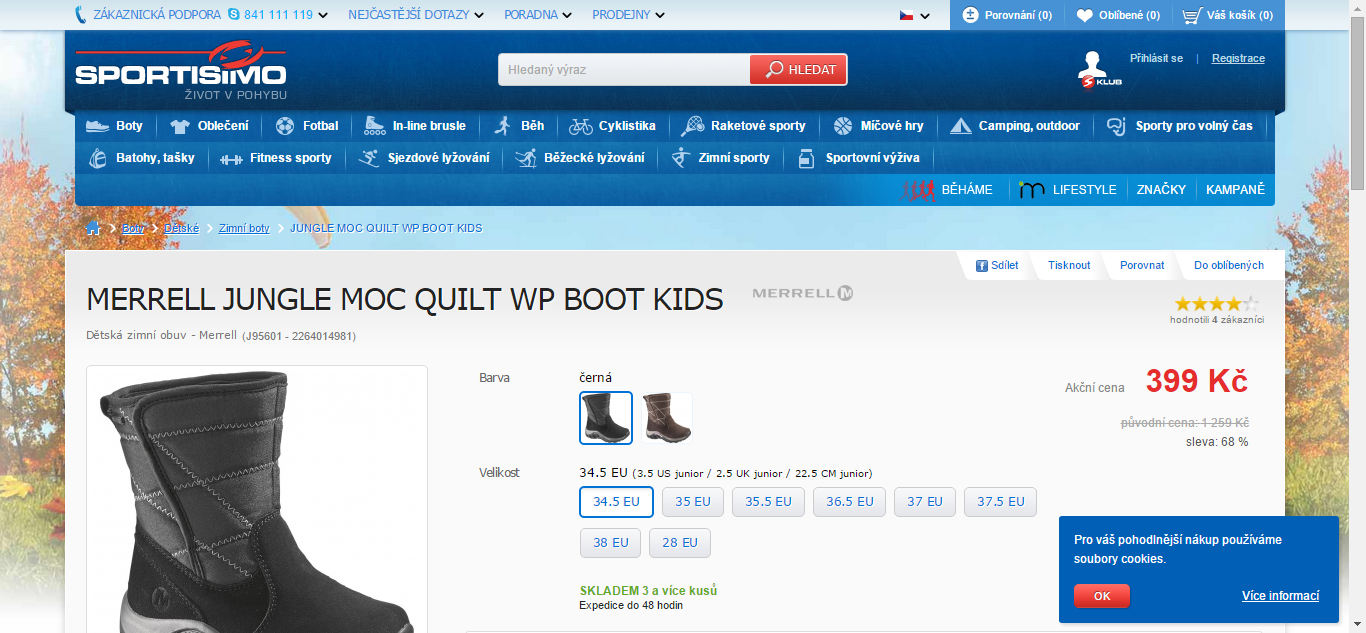Click the Skype icon before the phone number
Image resolution: width=1366 pixels, height=633 pixels.
[x=233, y=15]
